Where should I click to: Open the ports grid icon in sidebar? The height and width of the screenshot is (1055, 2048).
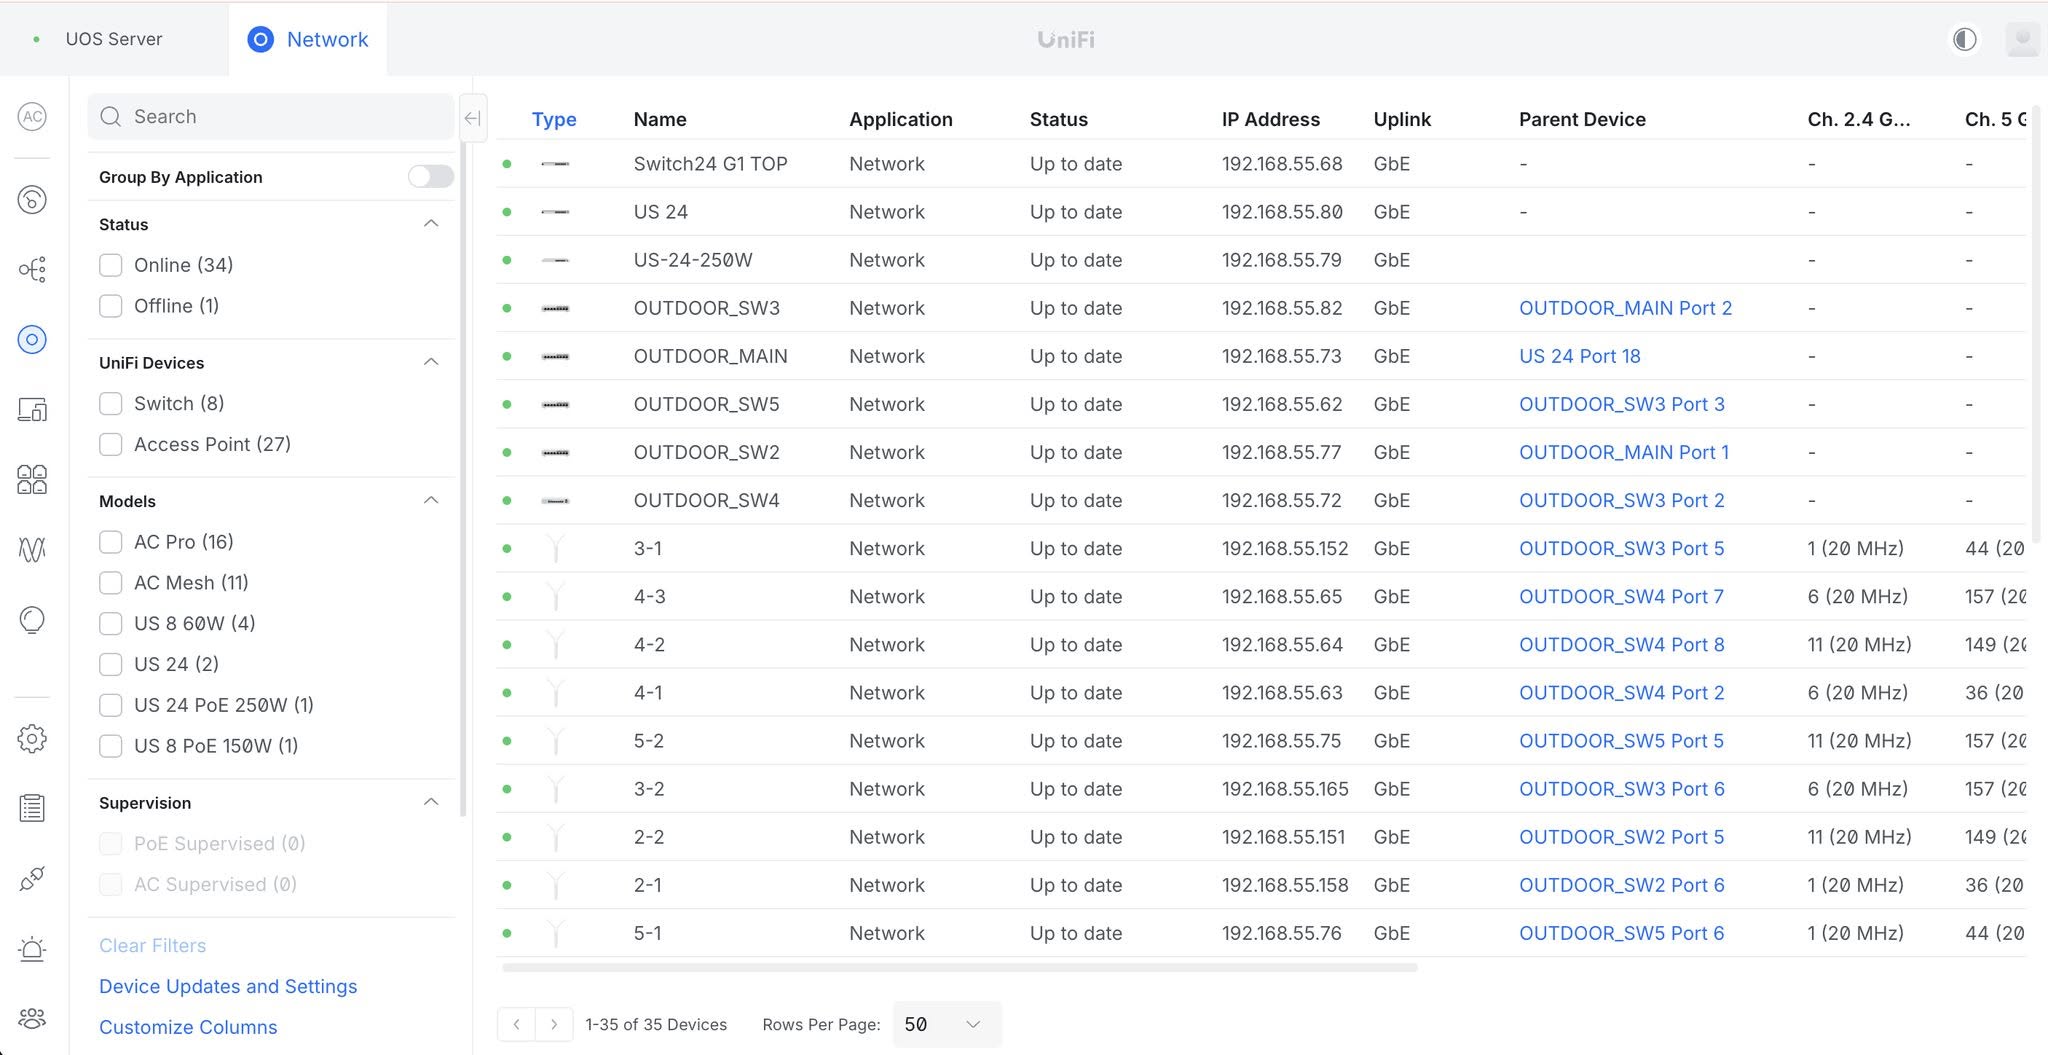pyautogui.click(x=32, y=479)
